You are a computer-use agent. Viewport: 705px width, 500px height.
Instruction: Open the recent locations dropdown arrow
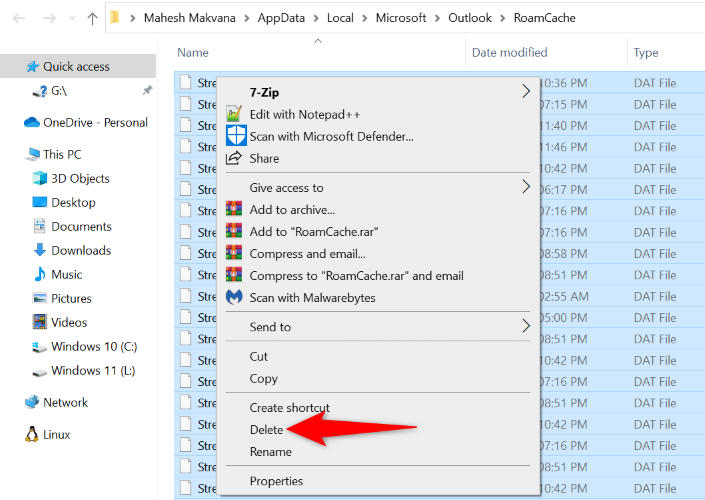[72, 18]
